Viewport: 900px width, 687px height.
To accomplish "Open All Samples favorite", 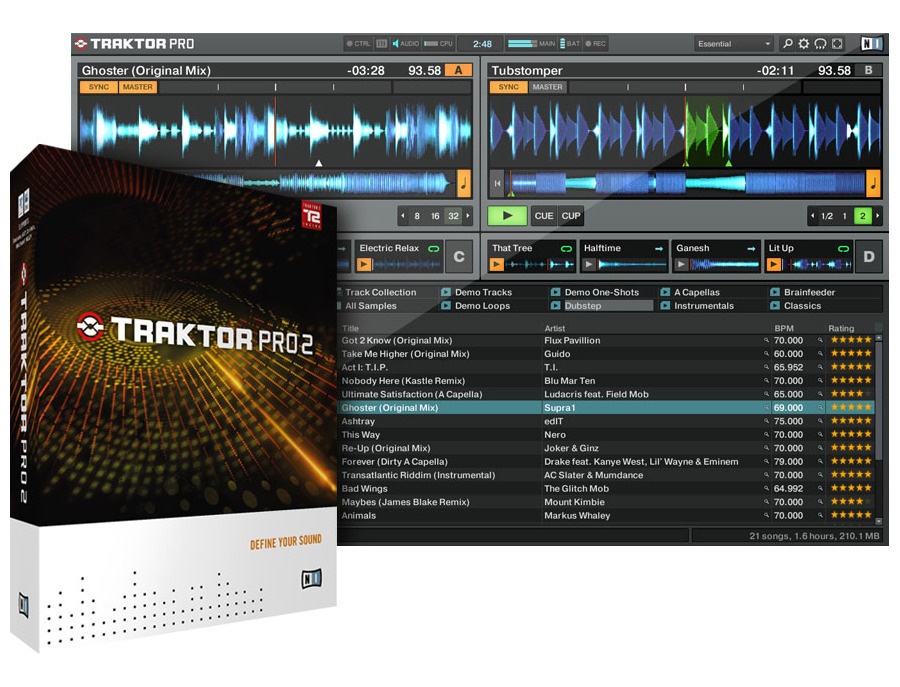I will [367, 306].
